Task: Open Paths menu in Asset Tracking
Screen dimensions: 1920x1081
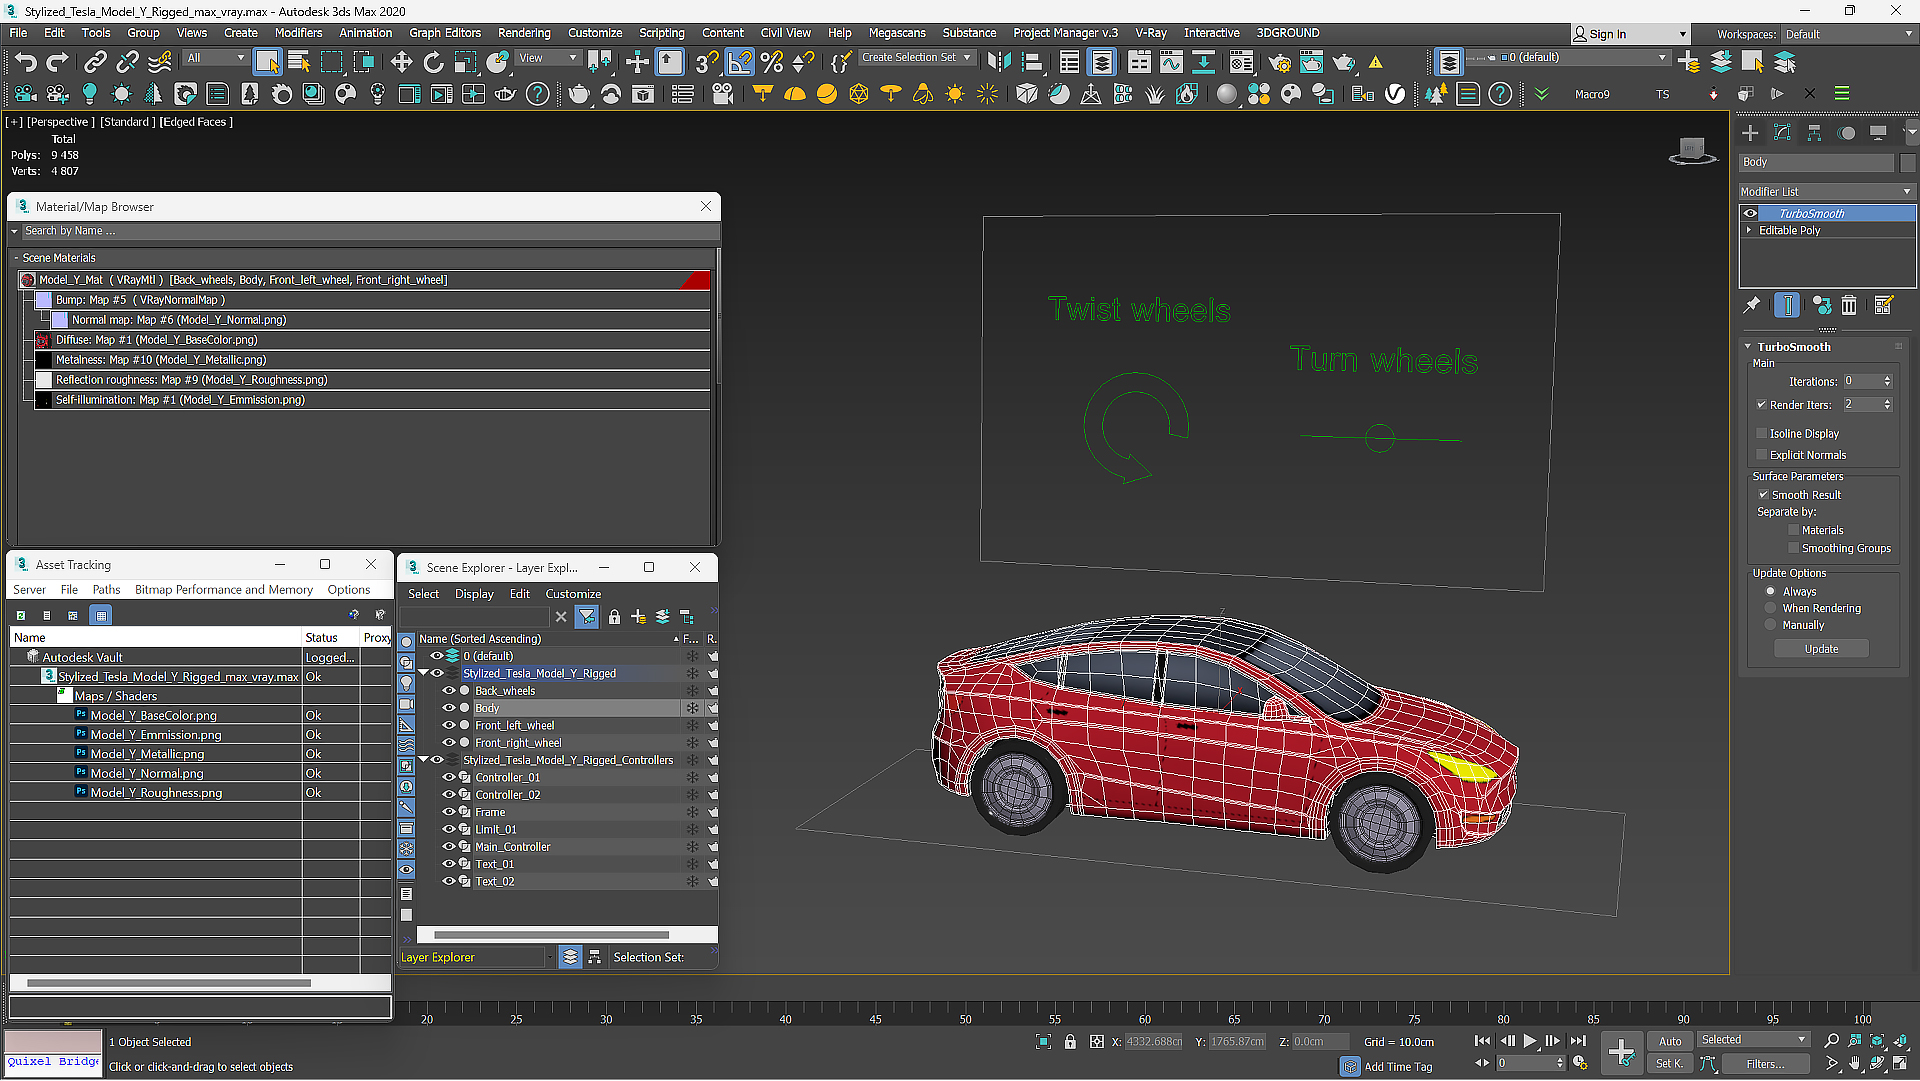Action: tap(106, 590)
